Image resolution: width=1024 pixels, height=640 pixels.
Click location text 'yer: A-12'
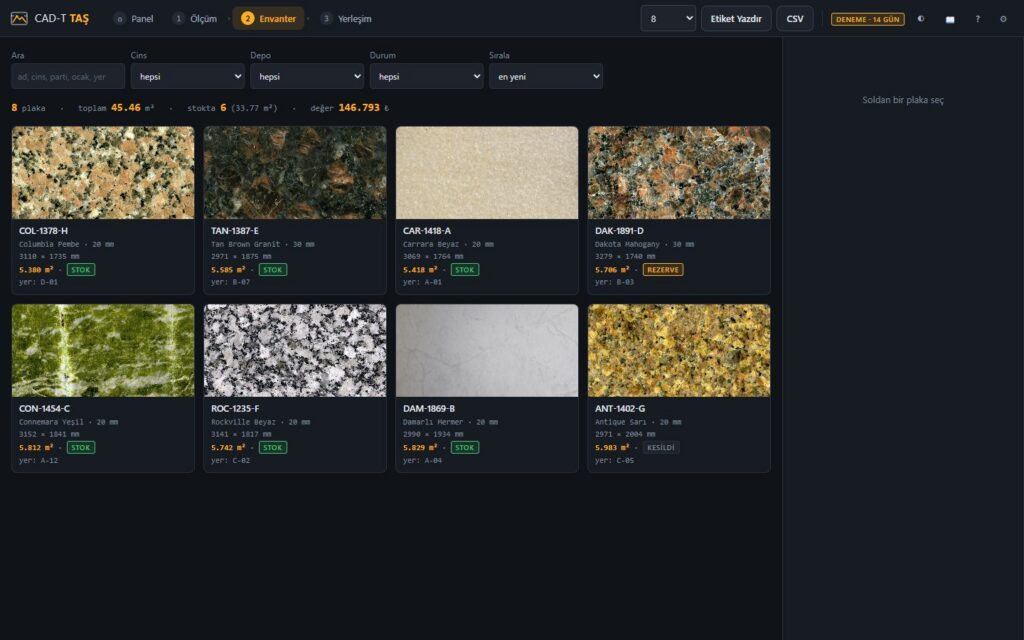(39, 460)
